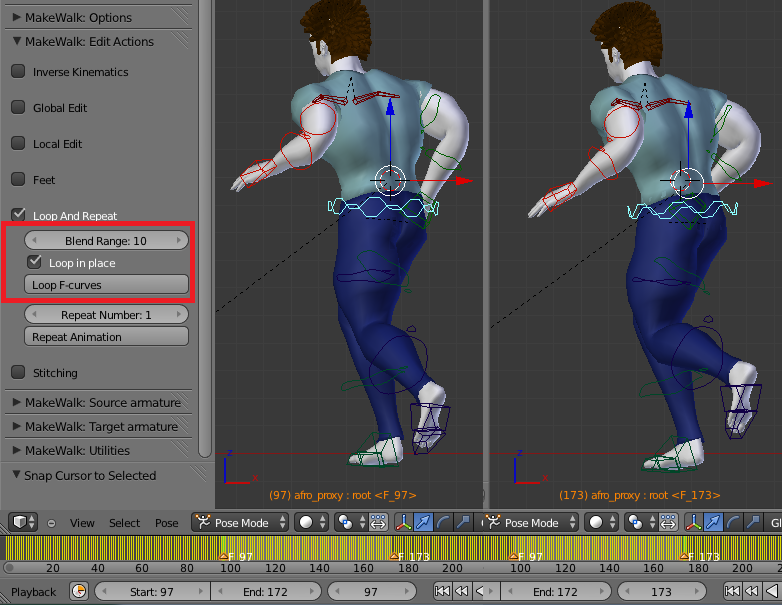This screenshot has height=606, width=782.
Task: Open the left Pose Mode dropdown
Action: [x=241, y=522]
